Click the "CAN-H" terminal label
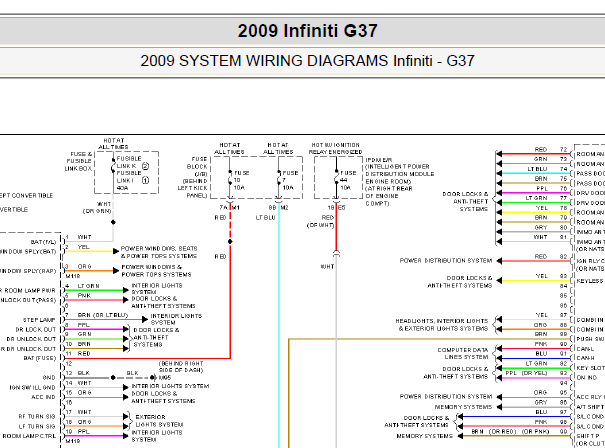This screenshot has height=448, width=605. coord(585,358)
